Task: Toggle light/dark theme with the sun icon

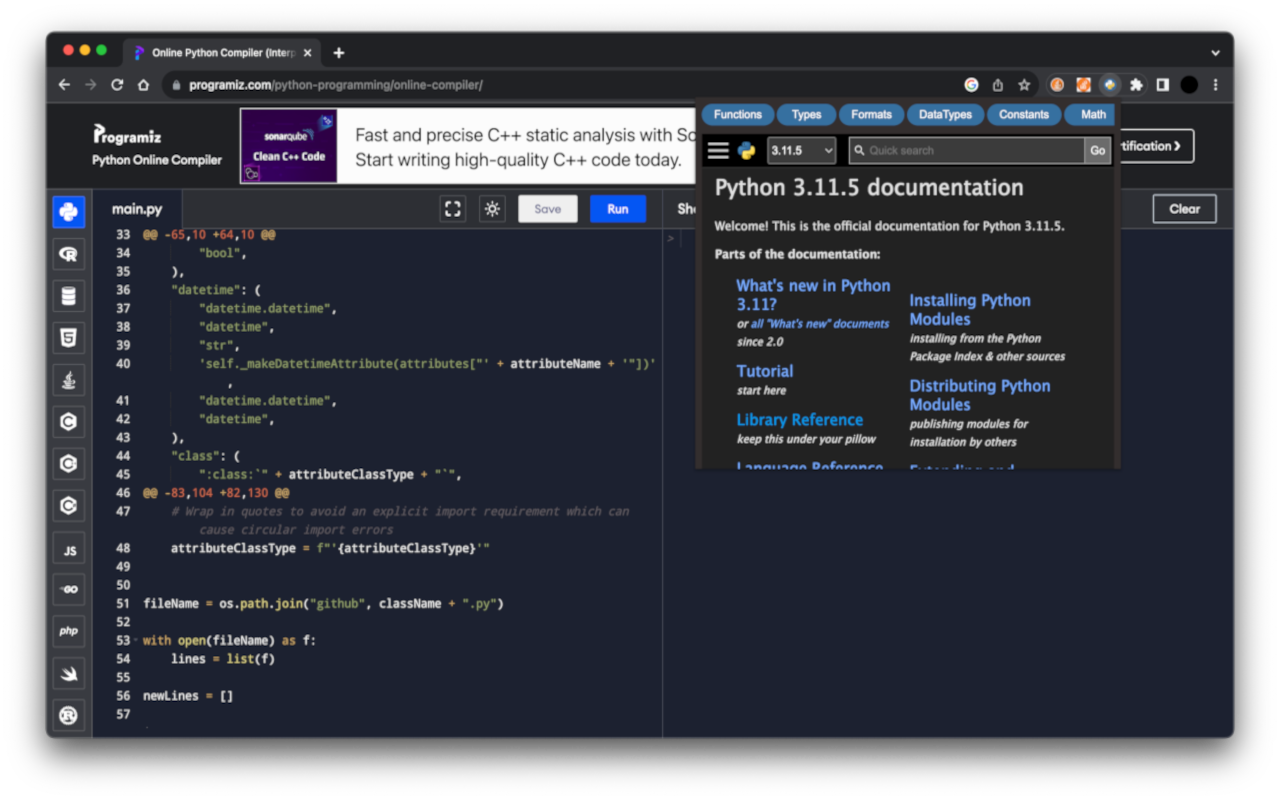Action: point(492,209)
